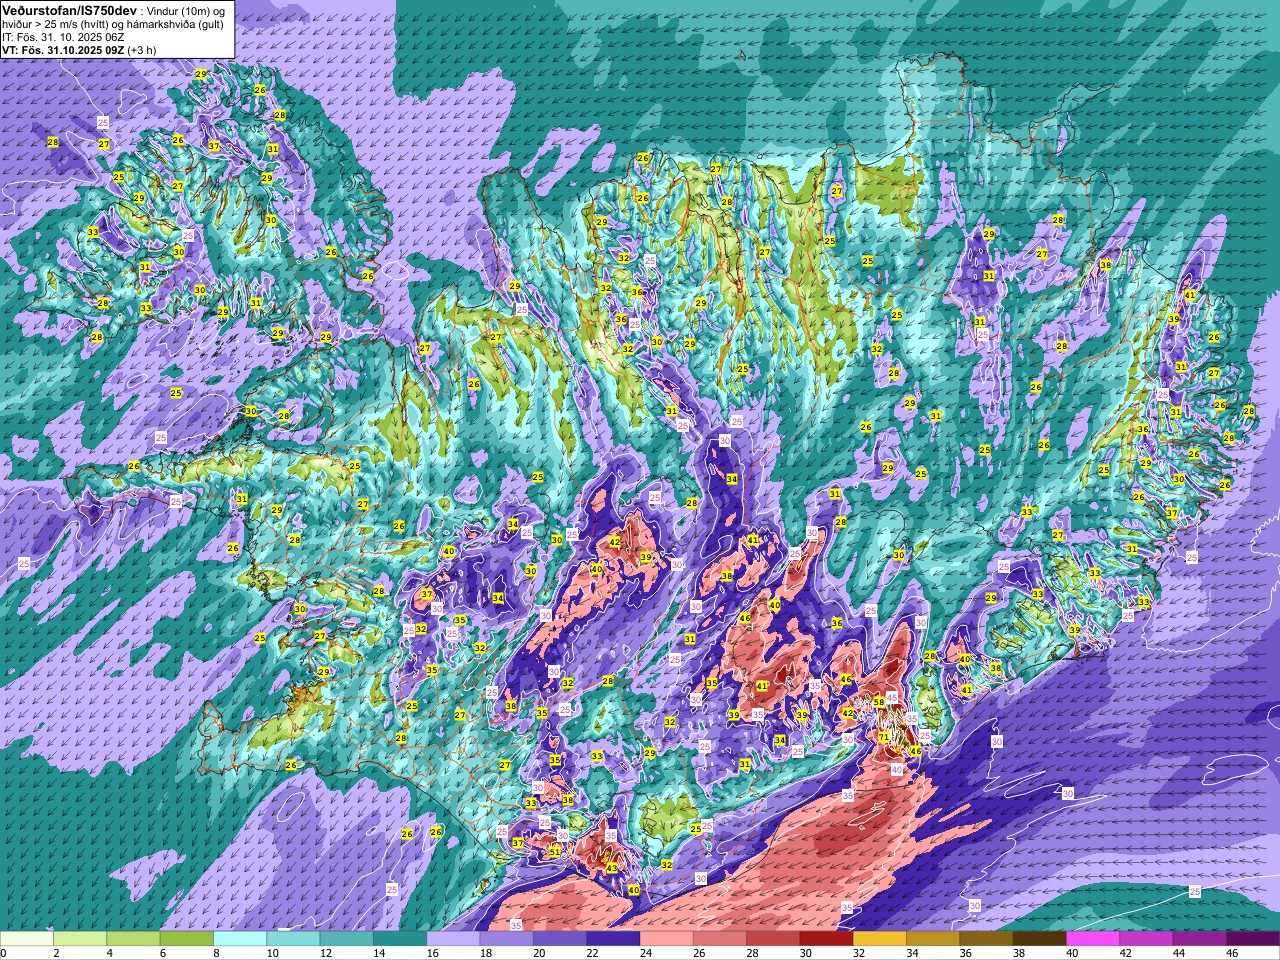Click the 24–26 m/s light pink legend swatch

pos(667,939)
